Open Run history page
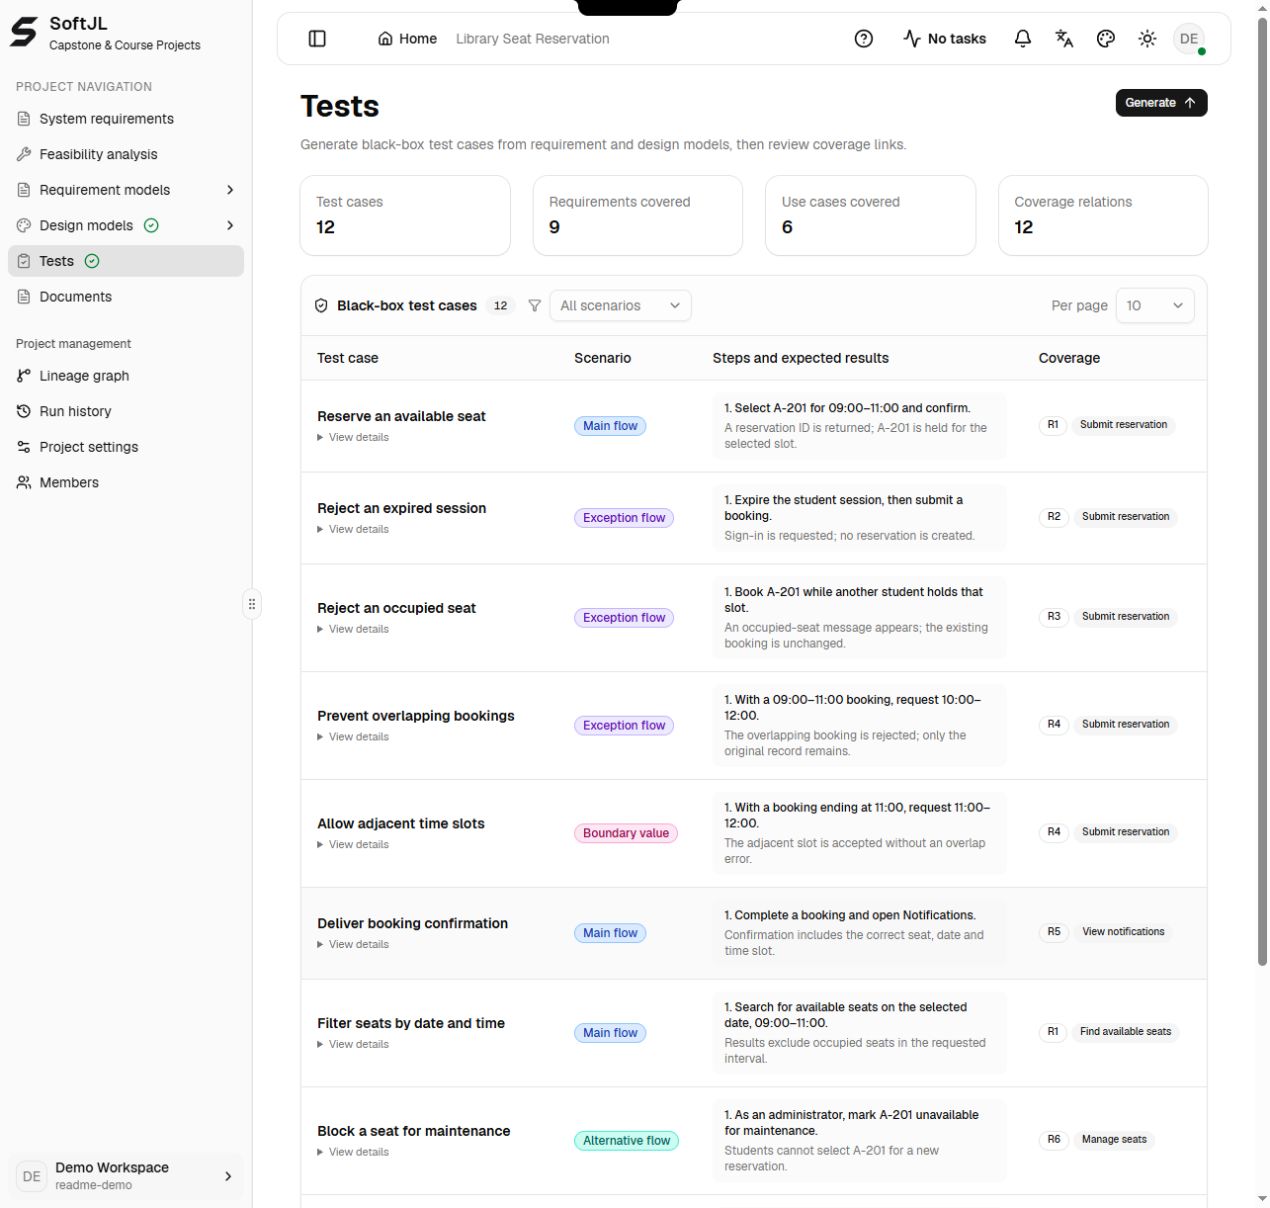Viewport: 1270px width, 1208px height. click(126, 411)
